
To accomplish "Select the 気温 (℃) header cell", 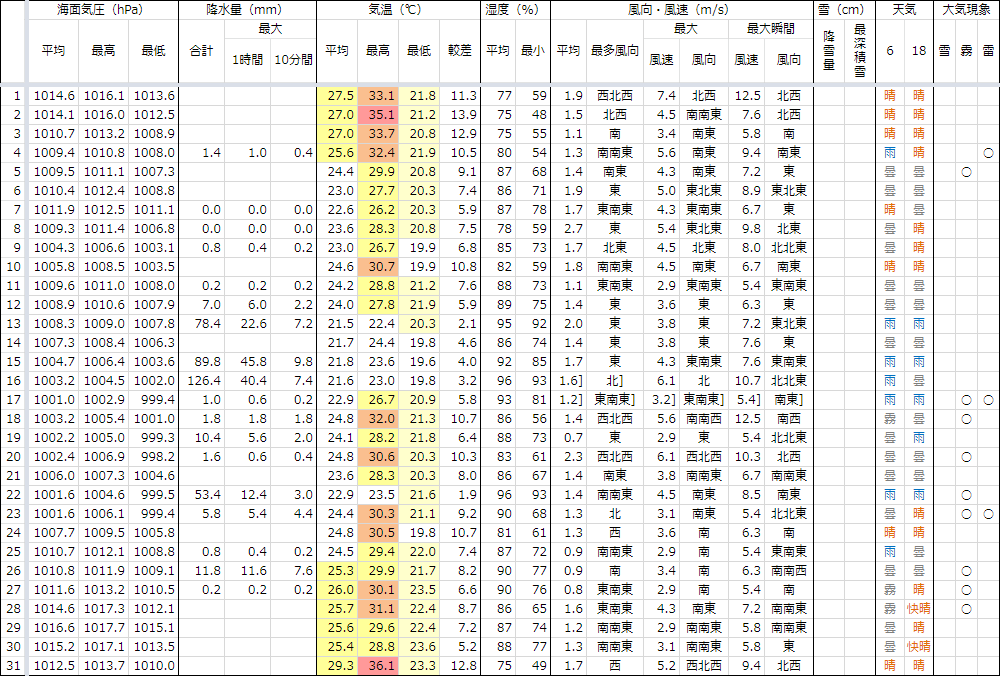I will (399, 9).
